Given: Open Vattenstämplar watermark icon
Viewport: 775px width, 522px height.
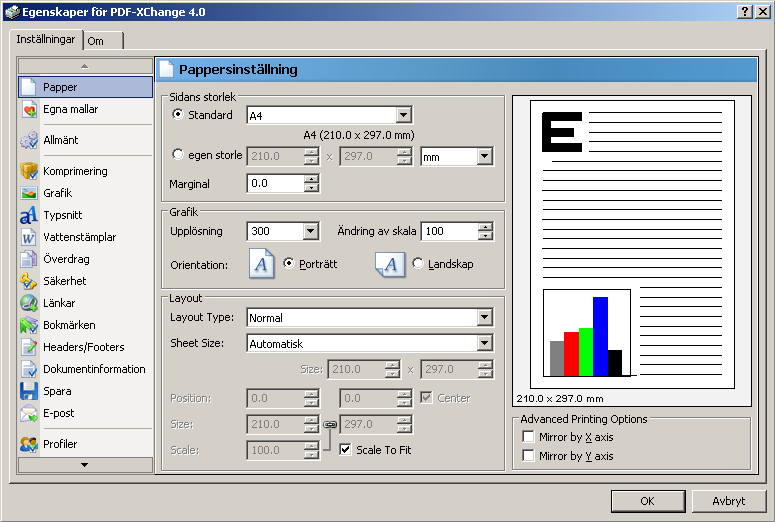Looking at the screenshot, I should point(29,237).
